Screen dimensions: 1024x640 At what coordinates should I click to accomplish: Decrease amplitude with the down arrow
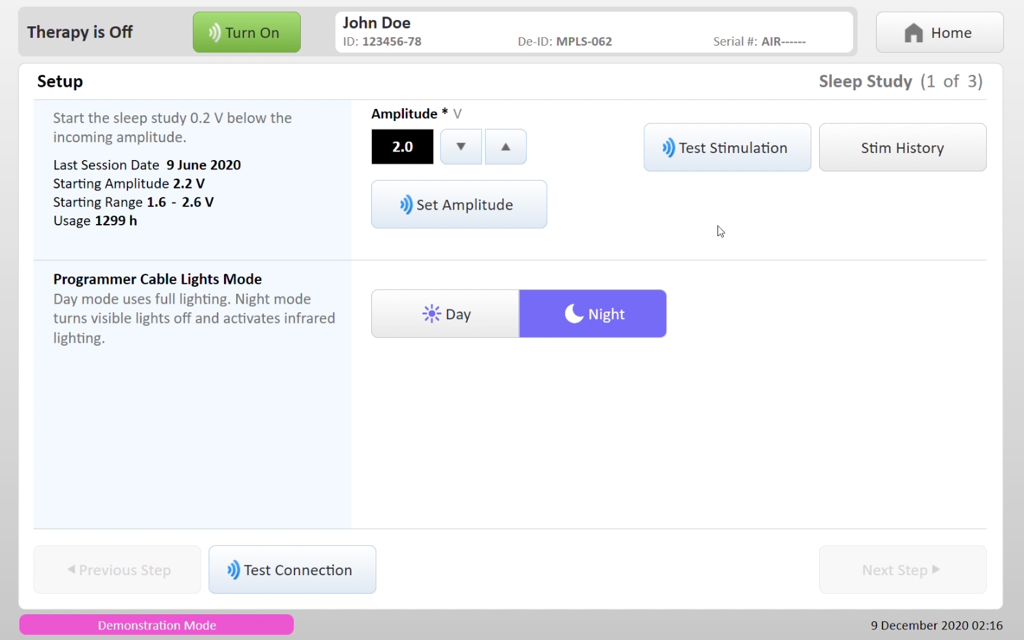pos(461,147)
